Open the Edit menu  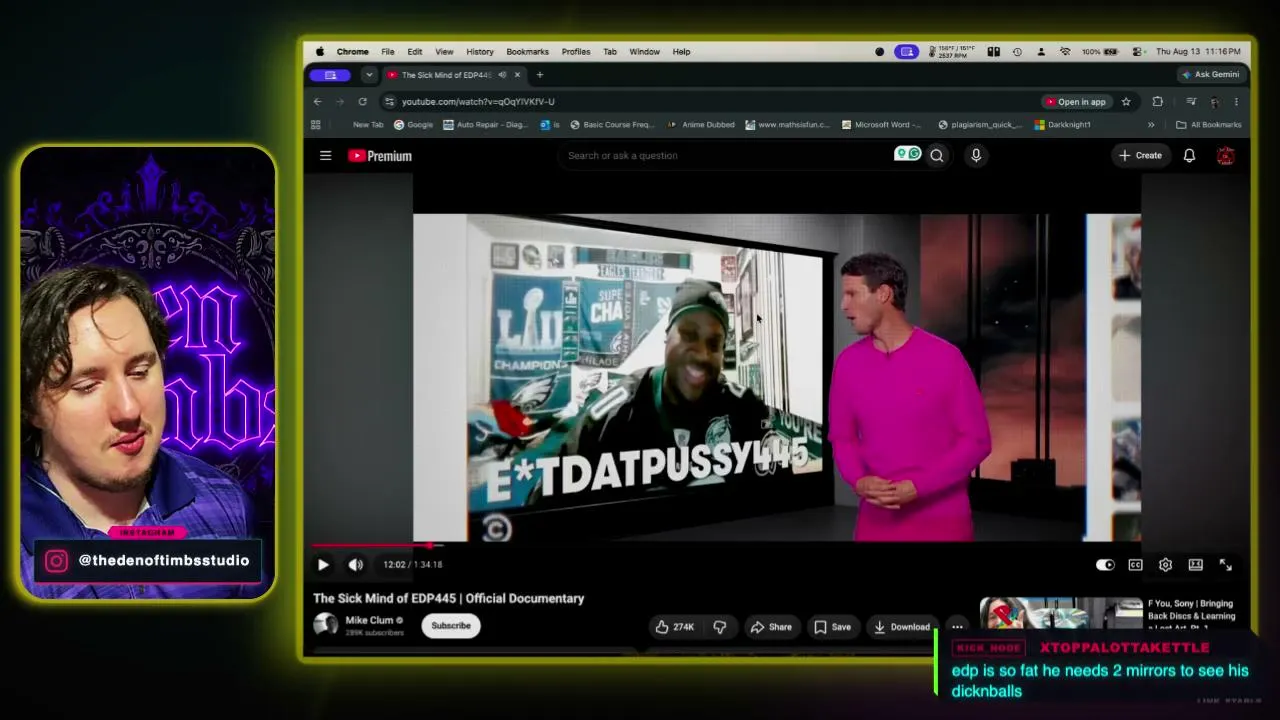[414, 52]
